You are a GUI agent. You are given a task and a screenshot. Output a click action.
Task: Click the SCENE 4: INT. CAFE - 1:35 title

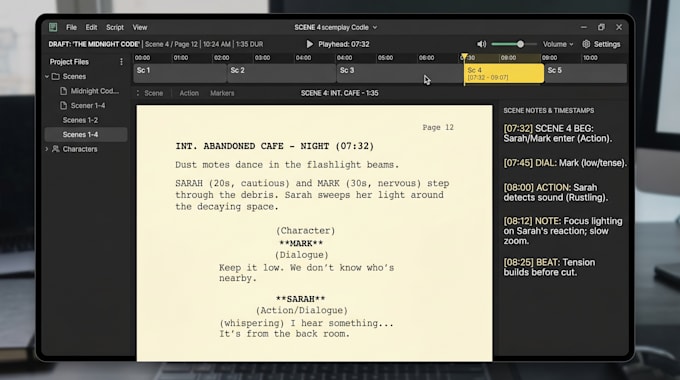(340, 93)
